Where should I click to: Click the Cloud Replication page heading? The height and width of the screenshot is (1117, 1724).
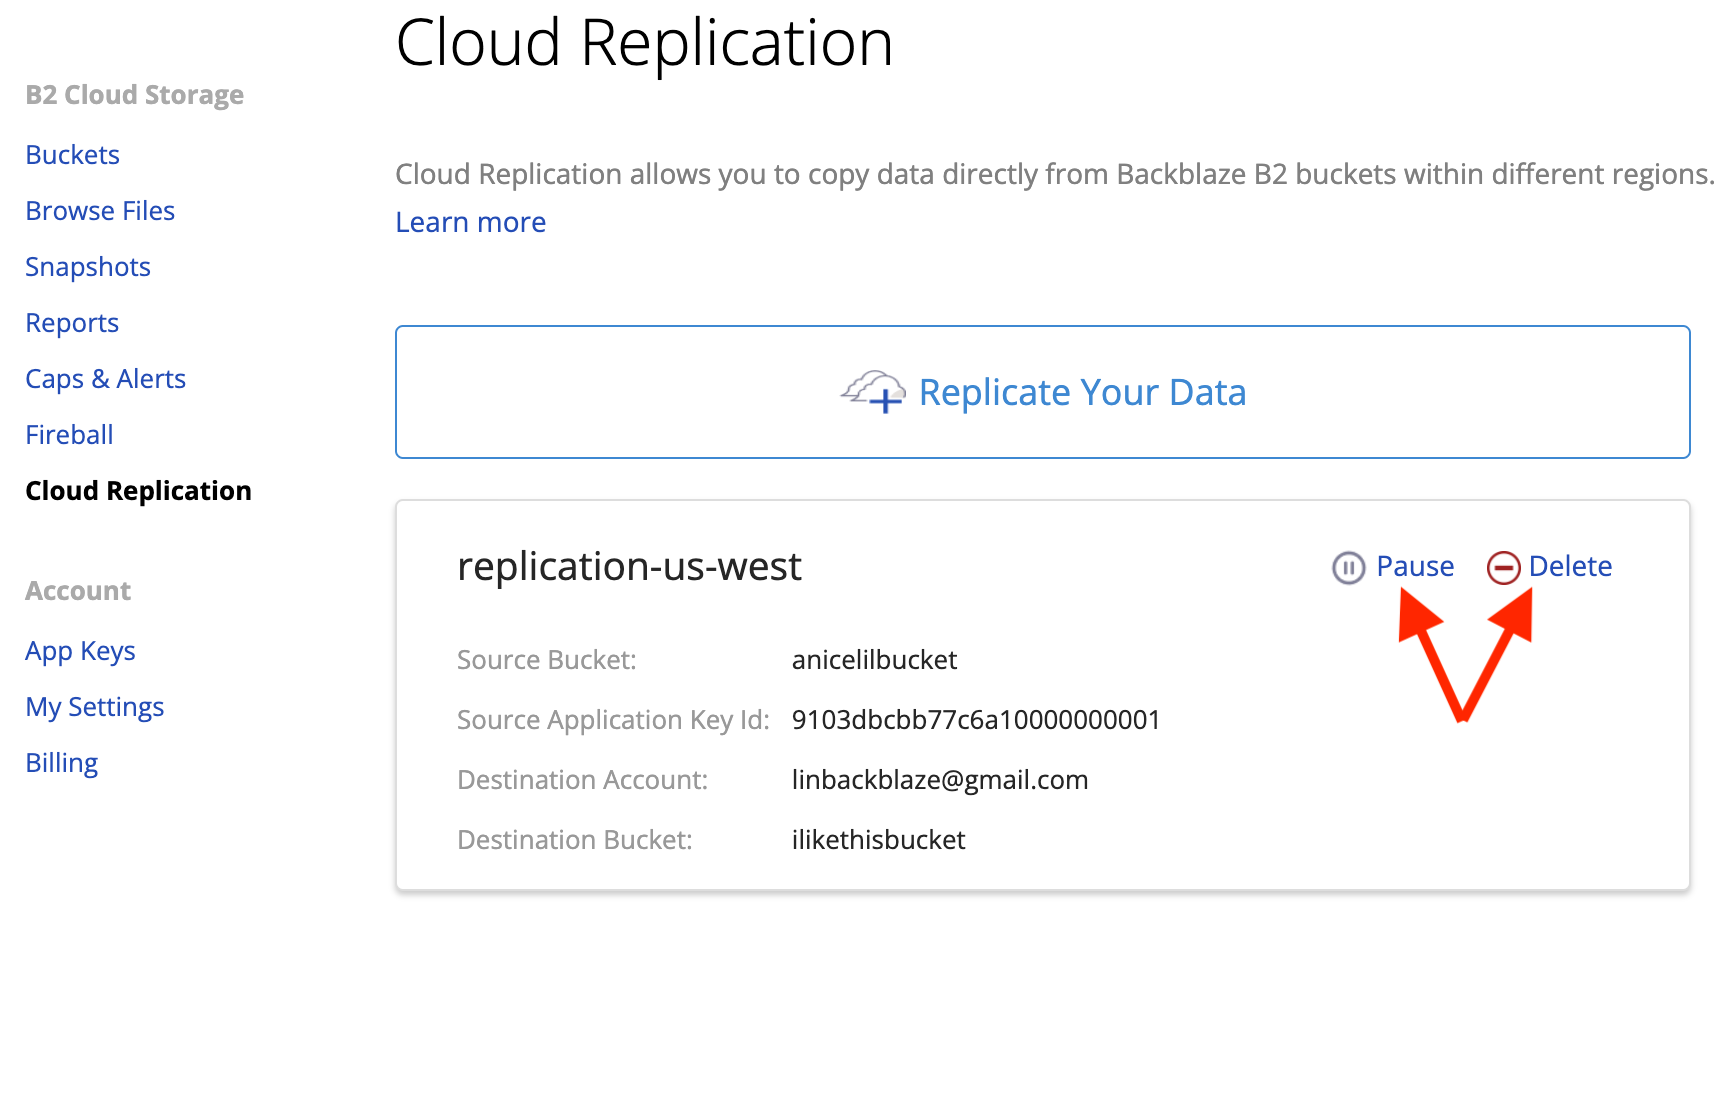644,44
